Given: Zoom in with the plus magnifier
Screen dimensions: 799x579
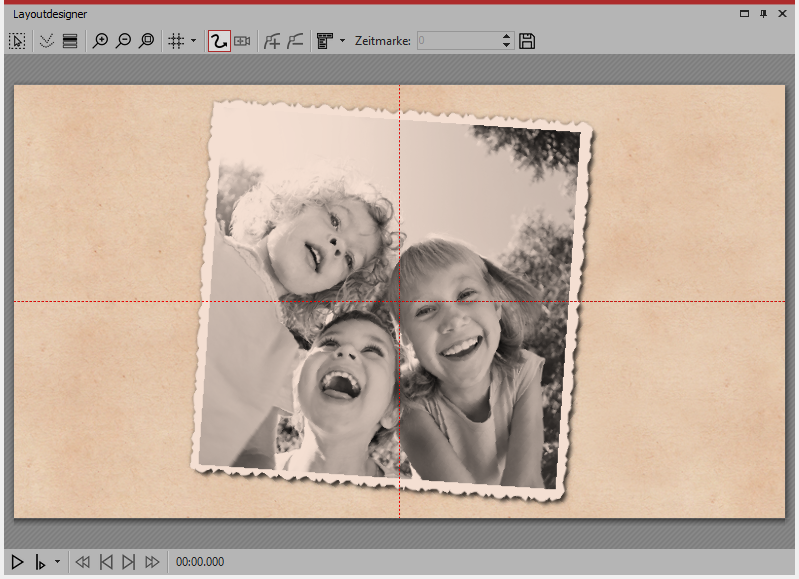Looking at the screenshot, I should [x=100, y=41].
